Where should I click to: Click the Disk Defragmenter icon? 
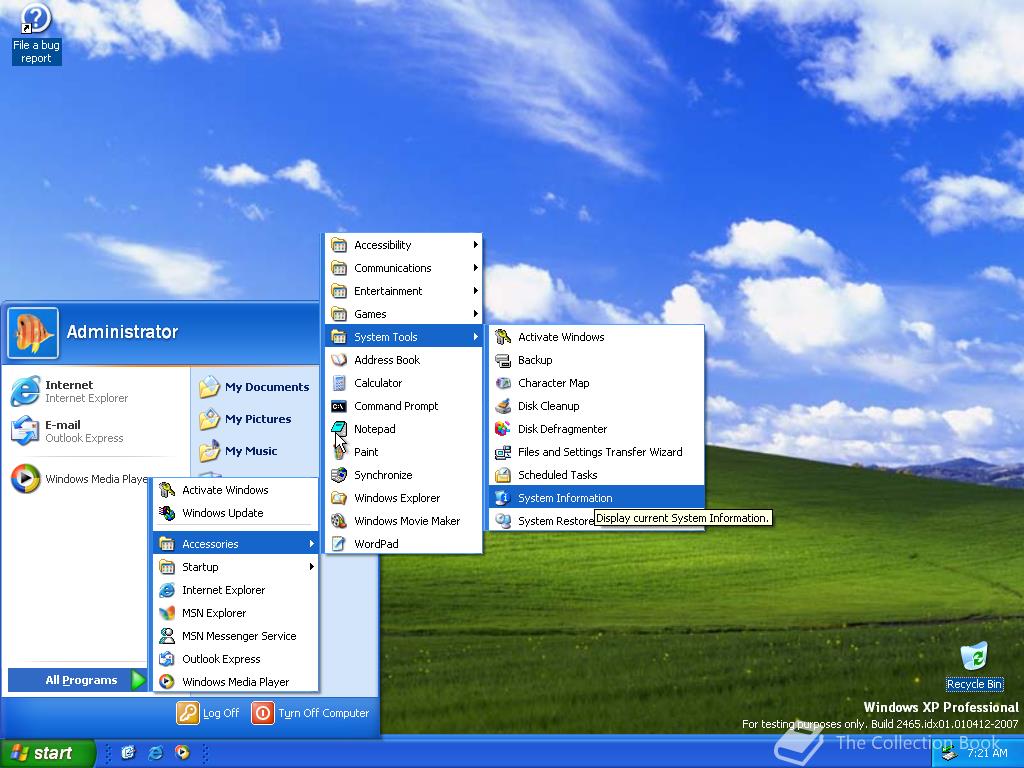[502, 429]
